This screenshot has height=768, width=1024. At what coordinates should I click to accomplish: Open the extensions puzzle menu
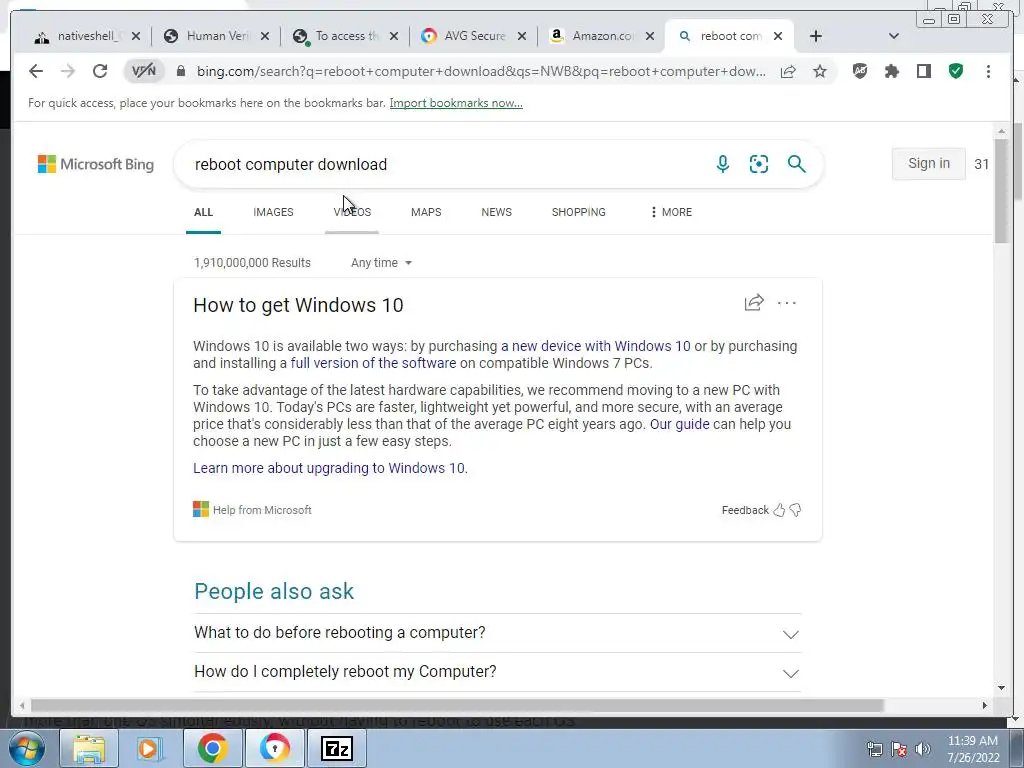click(892, 71)
